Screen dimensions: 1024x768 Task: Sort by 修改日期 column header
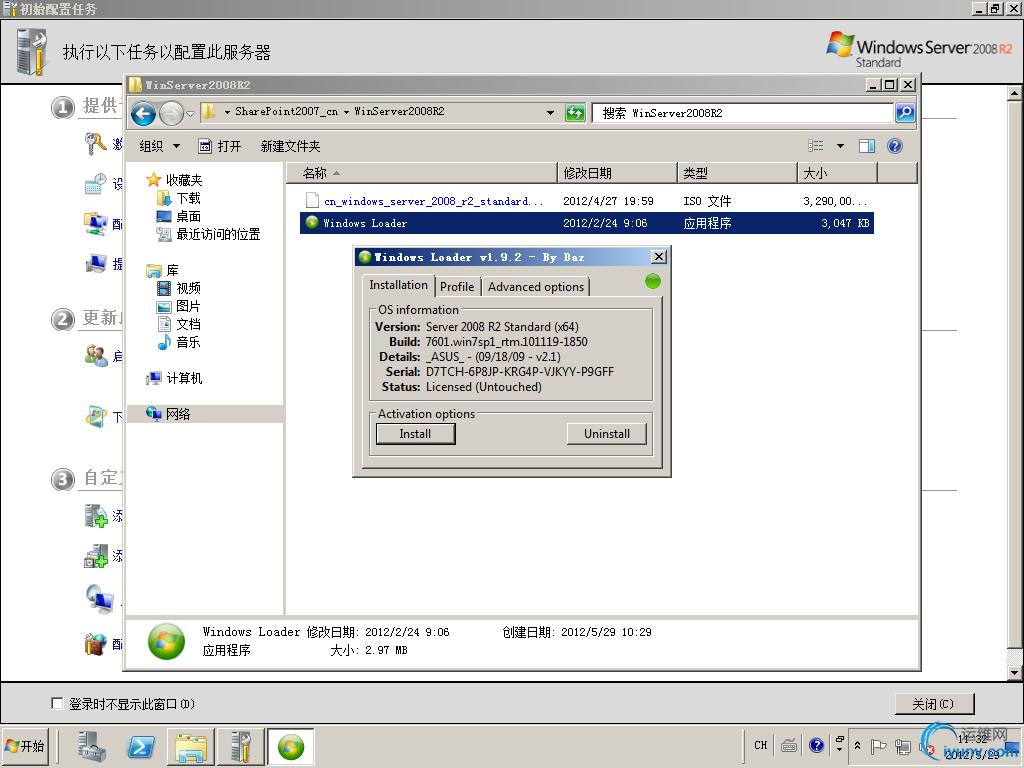618,173
